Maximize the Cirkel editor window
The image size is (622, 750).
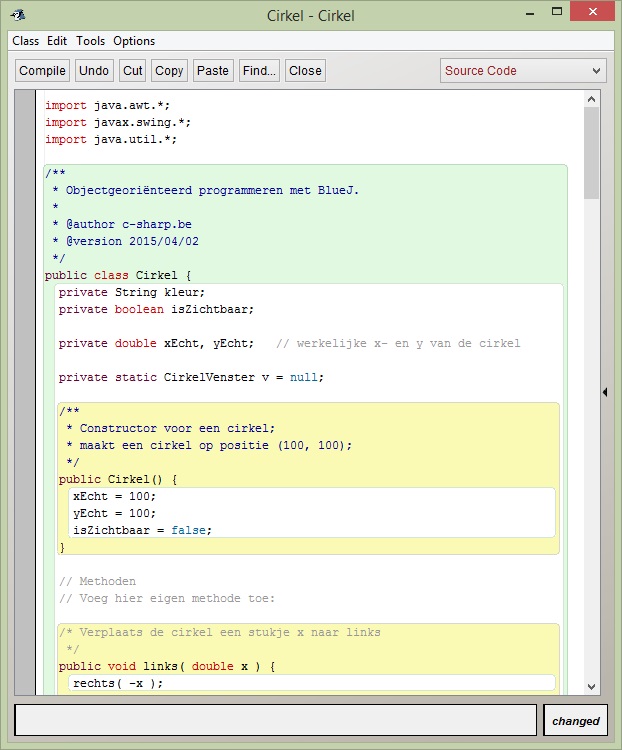pyautogui.click(x=556, y=11)
